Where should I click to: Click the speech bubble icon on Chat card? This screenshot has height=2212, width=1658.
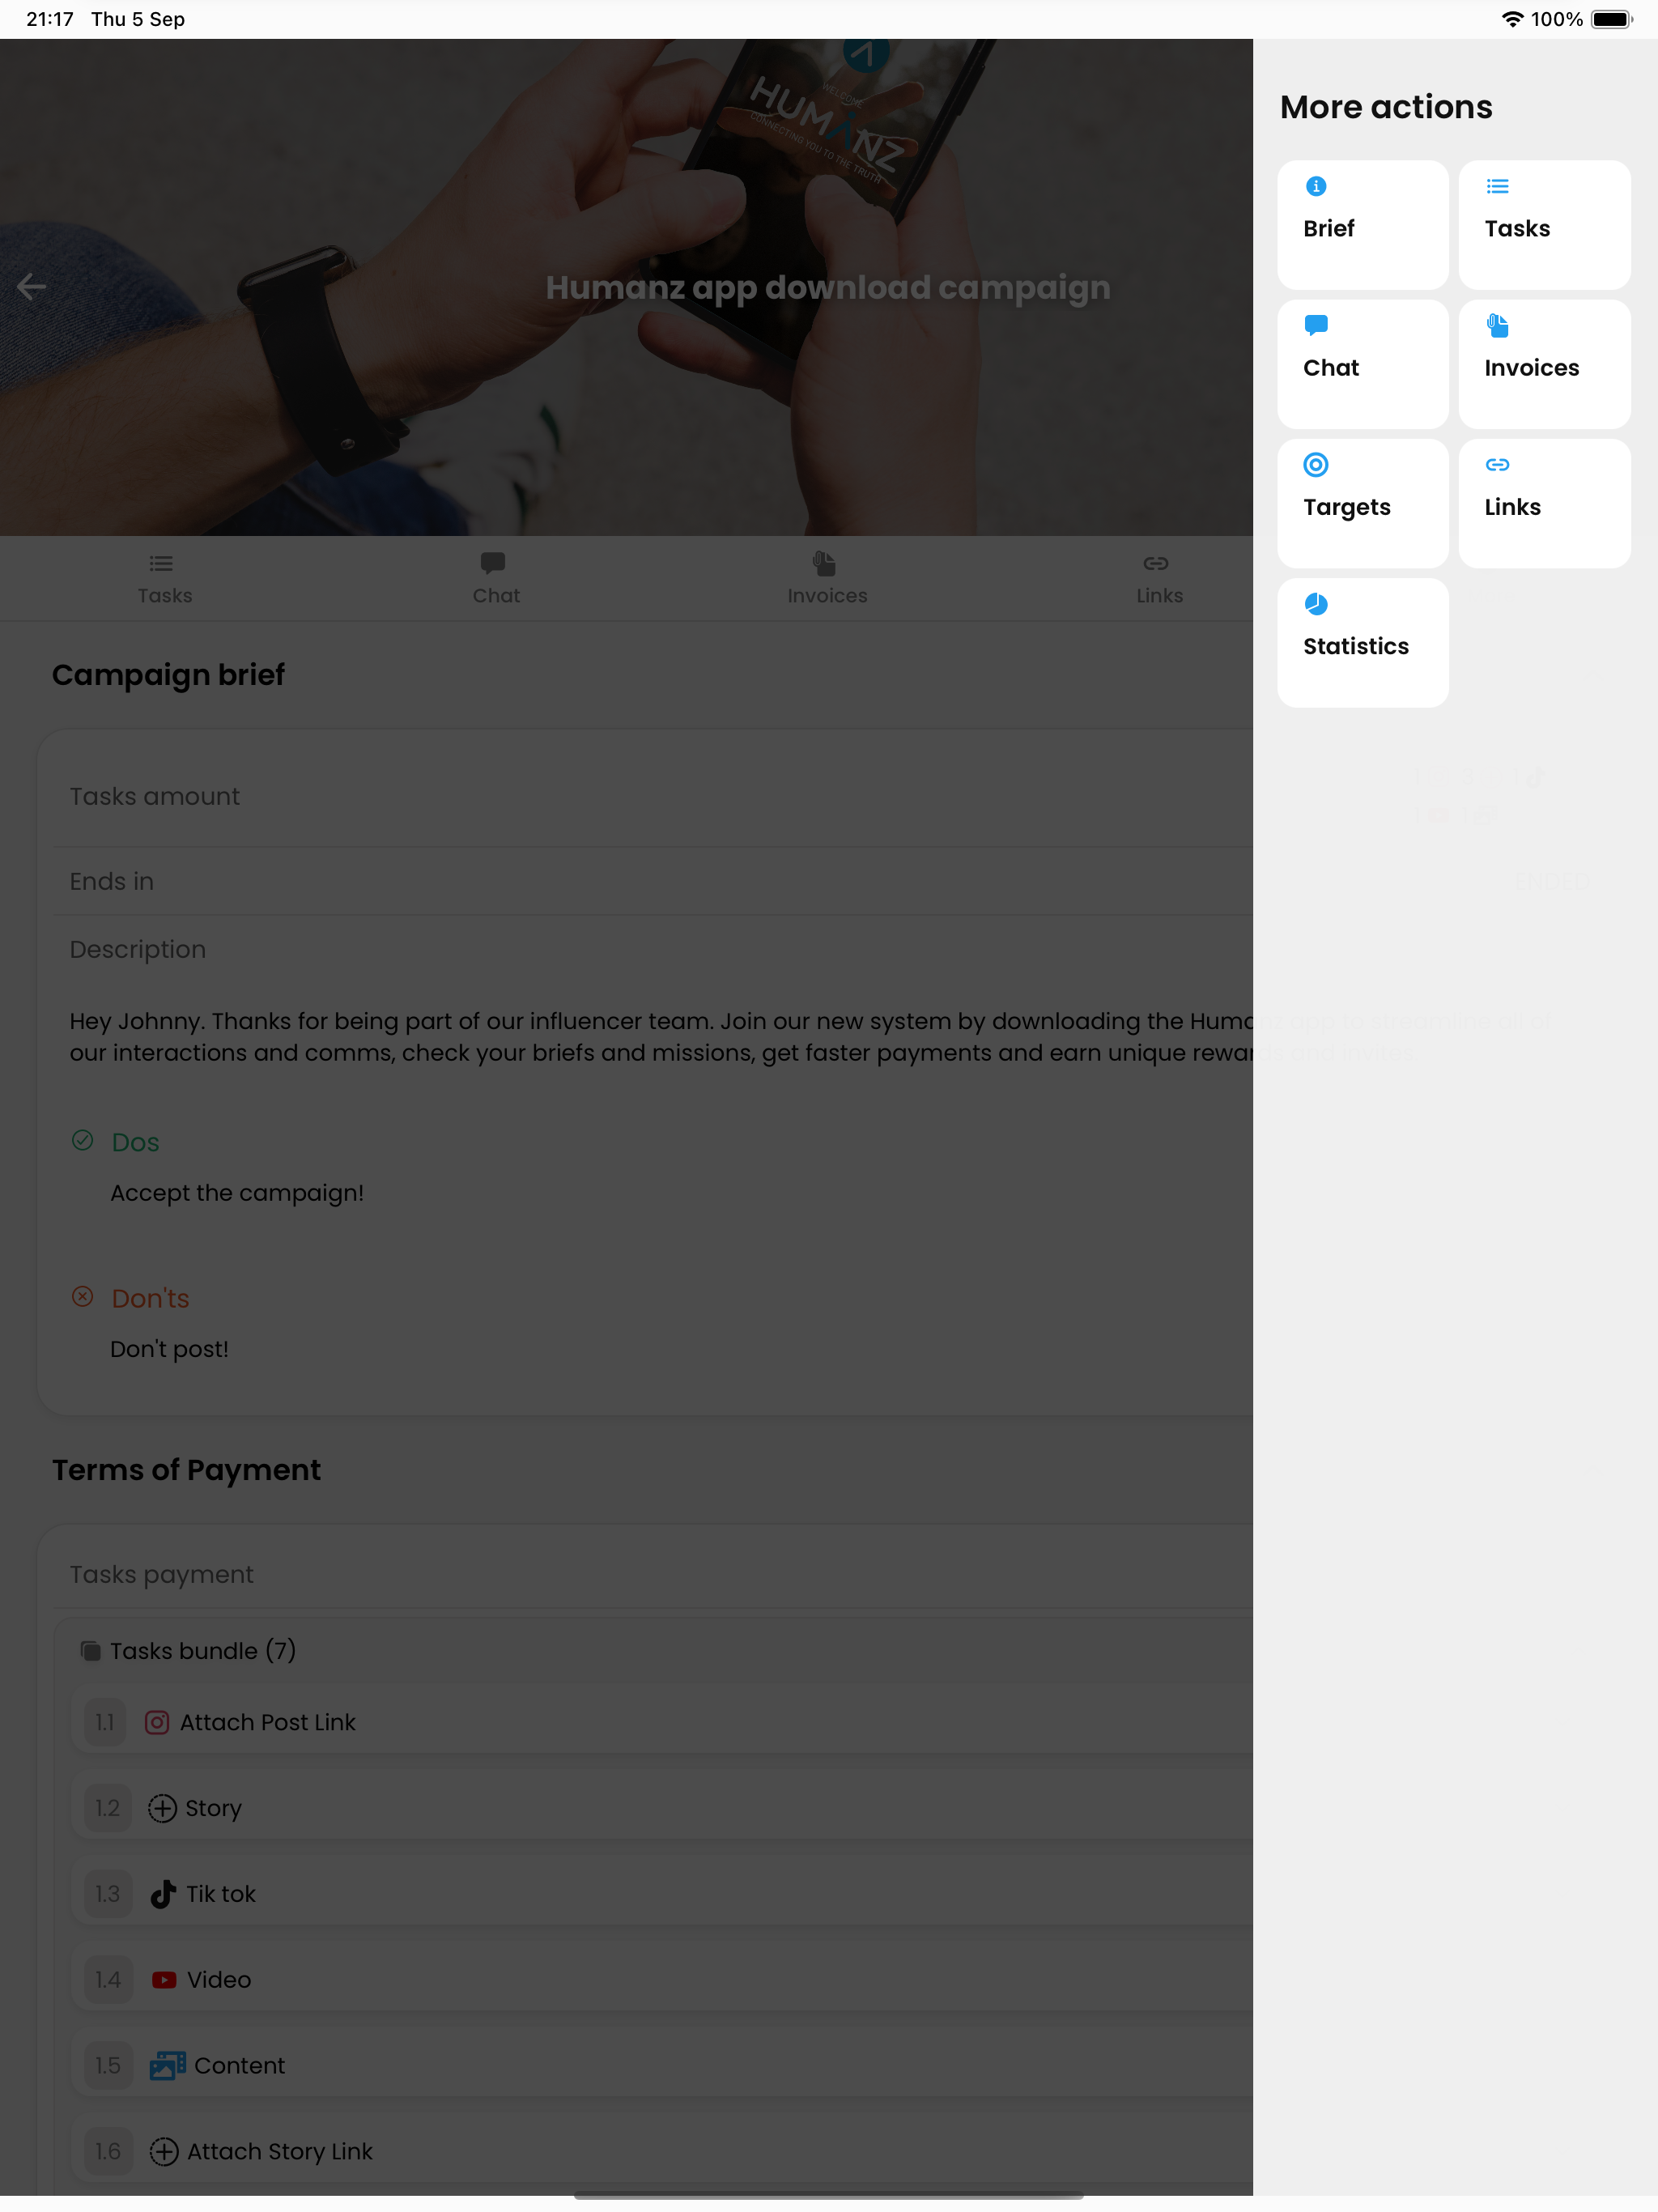coord(1316,325)
